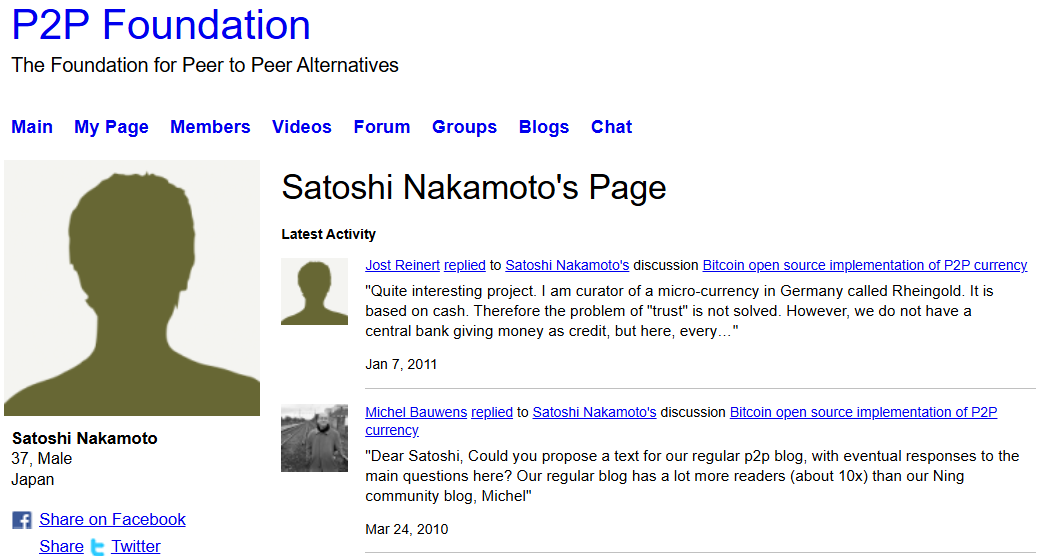
Task: Go to My Page tab
Action: [x=111, y=127]
